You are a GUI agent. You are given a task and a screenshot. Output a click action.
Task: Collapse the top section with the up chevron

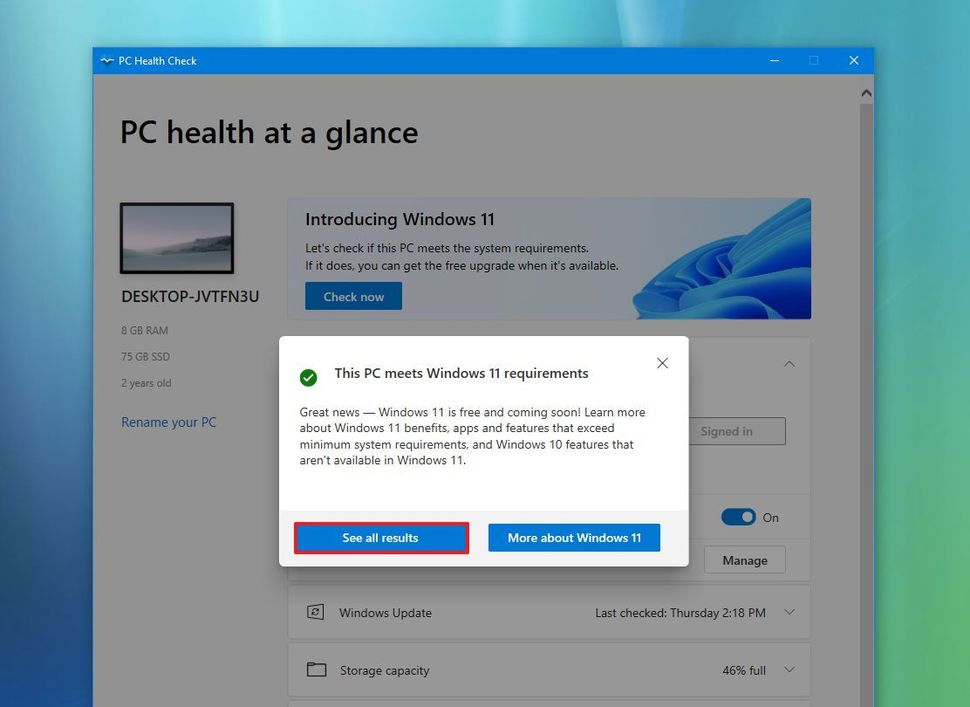click(x=789, y=364)
